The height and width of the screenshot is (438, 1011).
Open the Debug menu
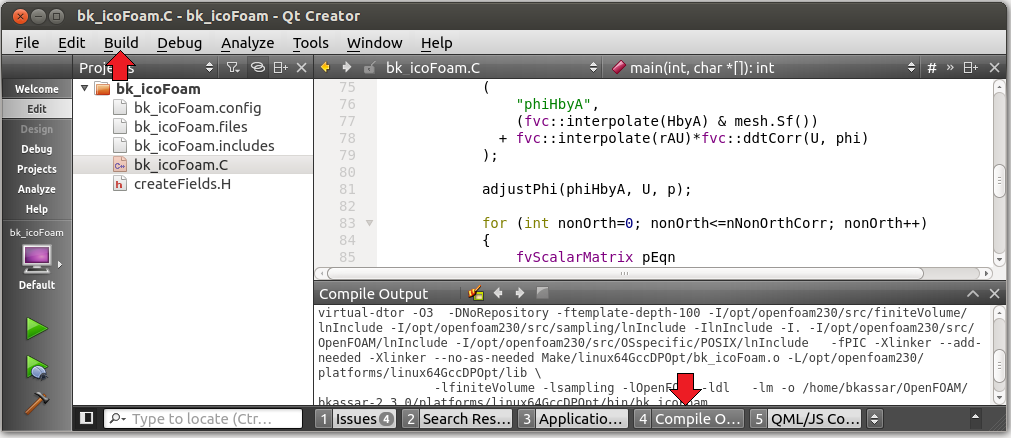[x=179, y=43]
